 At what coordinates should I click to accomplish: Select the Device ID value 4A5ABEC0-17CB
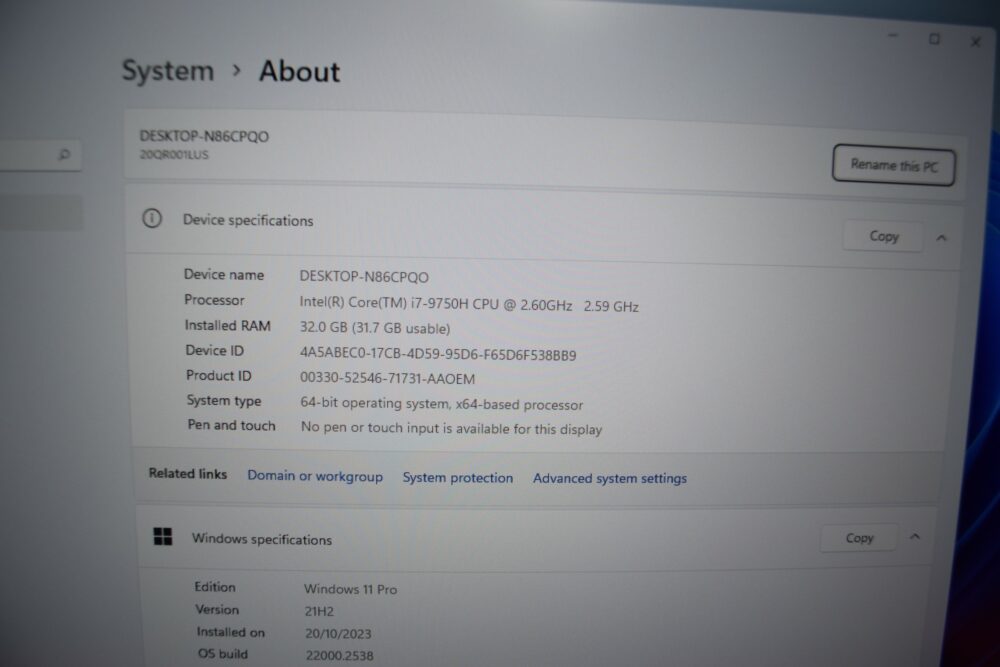(x=438, y=355)
